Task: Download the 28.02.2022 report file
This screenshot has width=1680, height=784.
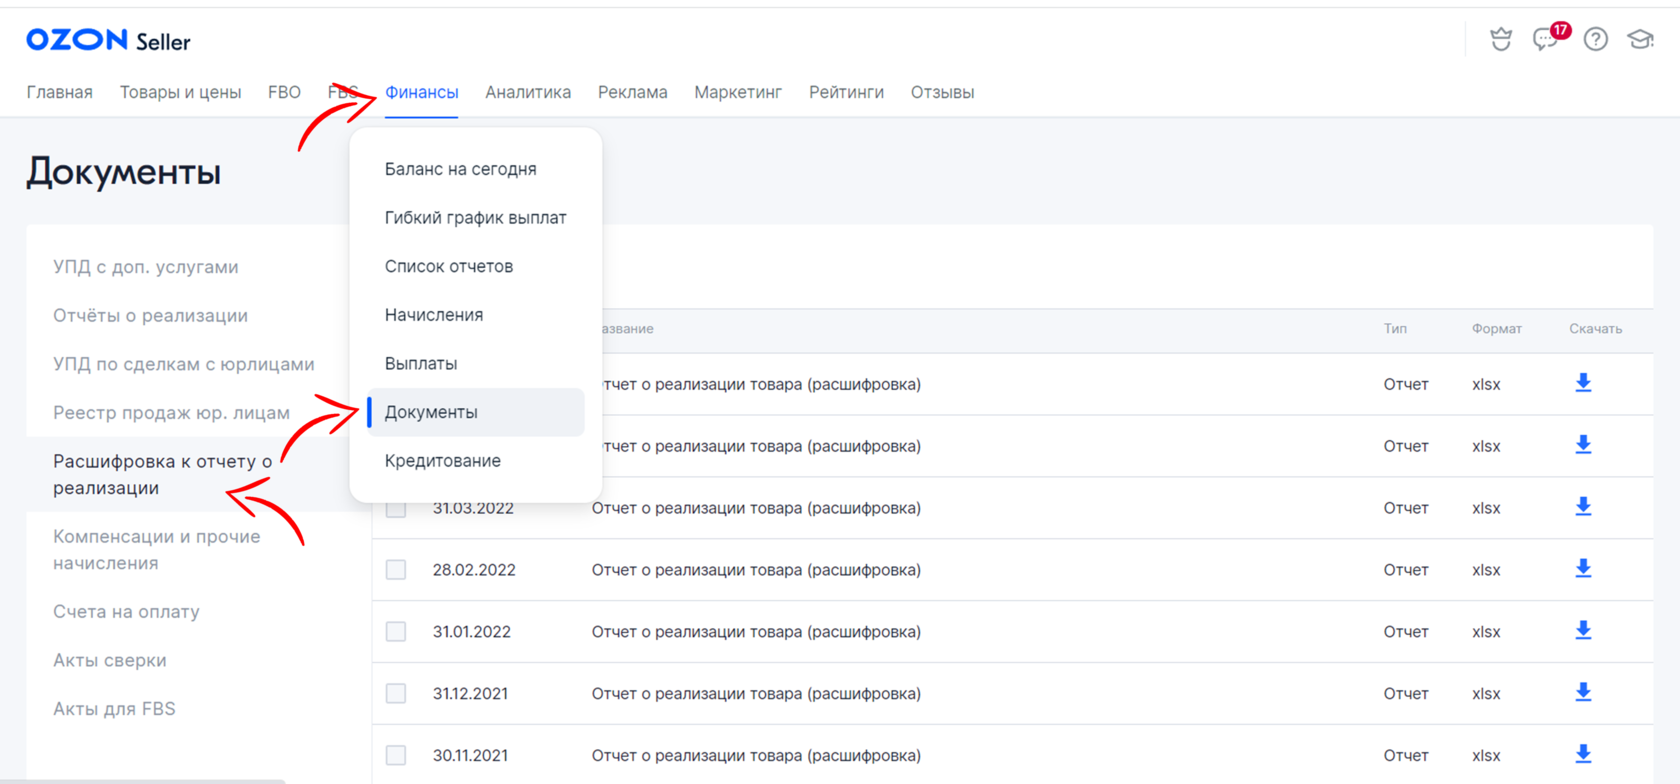Action: tap(1583, 569)
